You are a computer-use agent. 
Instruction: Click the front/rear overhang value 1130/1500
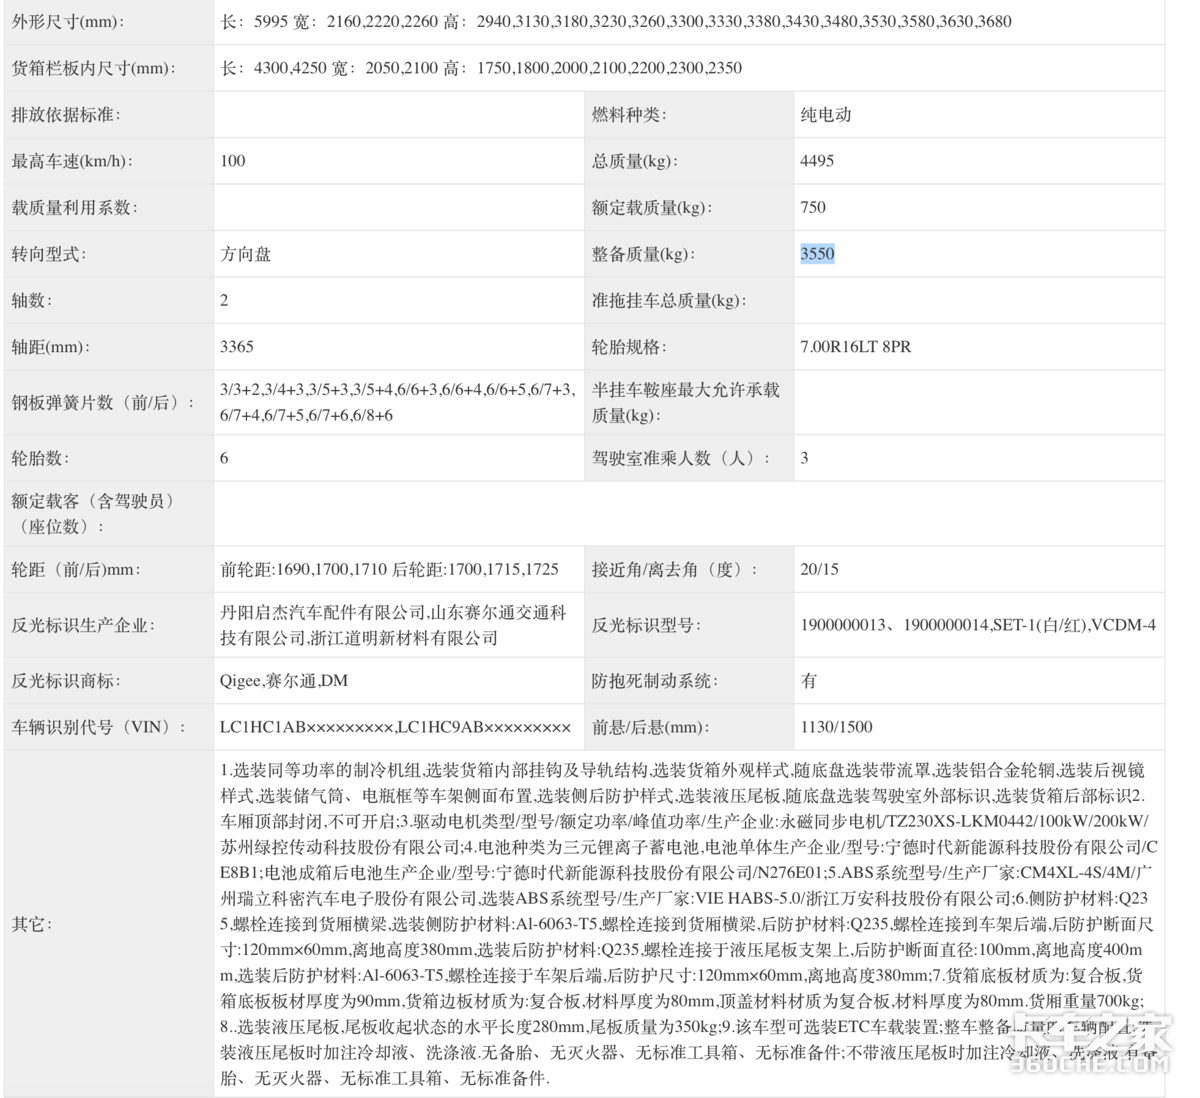point(836,727)
